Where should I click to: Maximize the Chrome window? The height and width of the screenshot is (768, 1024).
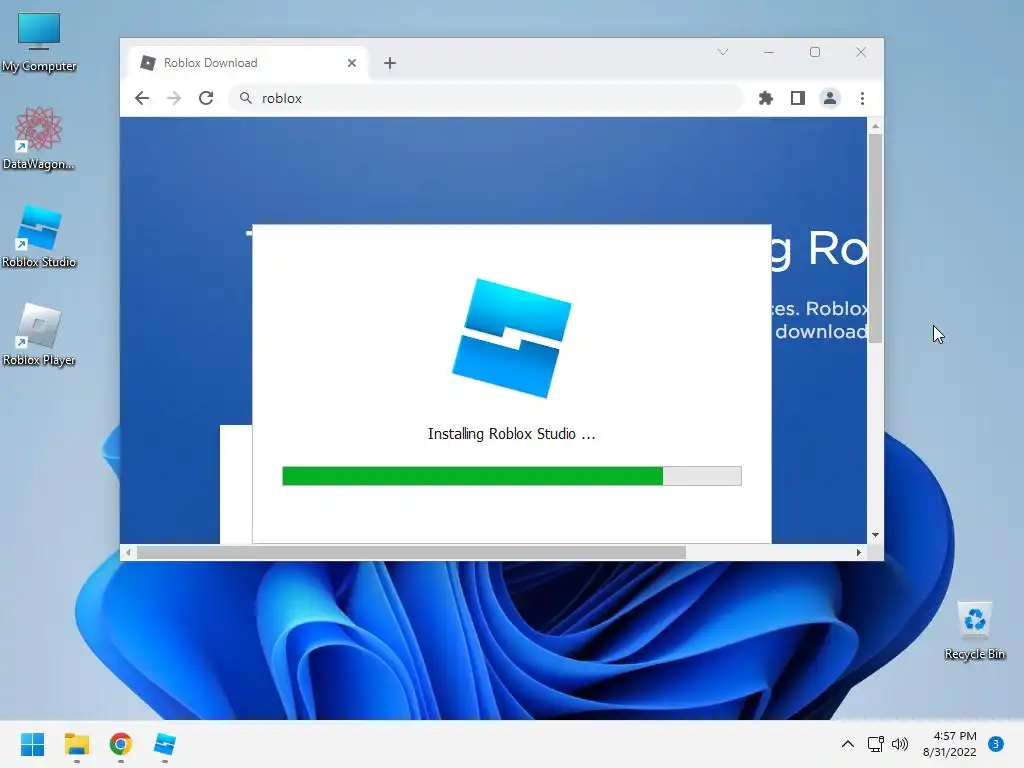(814, 52)
